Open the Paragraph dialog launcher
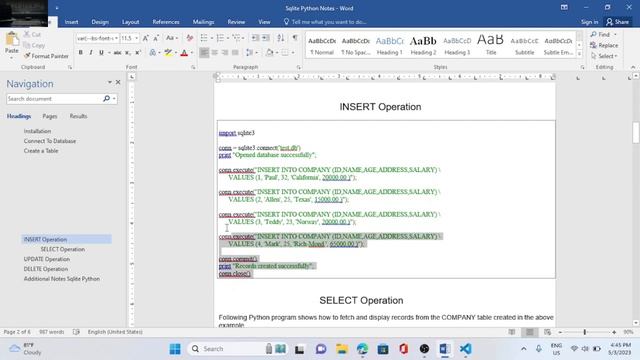 tap(299, 67)
